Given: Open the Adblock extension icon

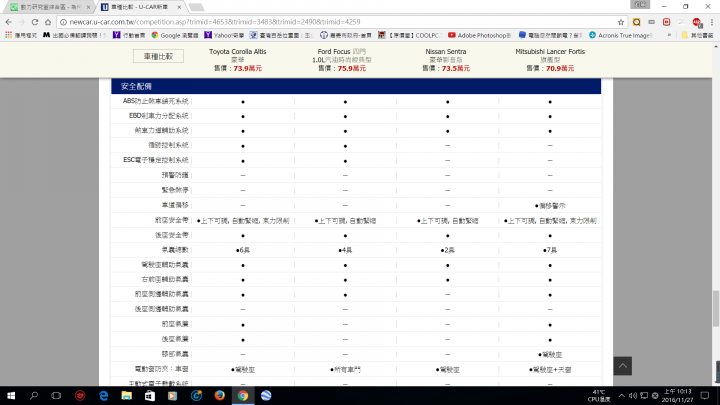Looking at the screenshot, I should click(697, 22).
